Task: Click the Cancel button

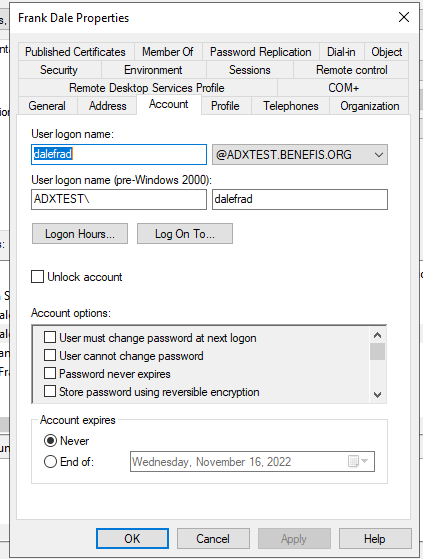Action: (213, 538)
